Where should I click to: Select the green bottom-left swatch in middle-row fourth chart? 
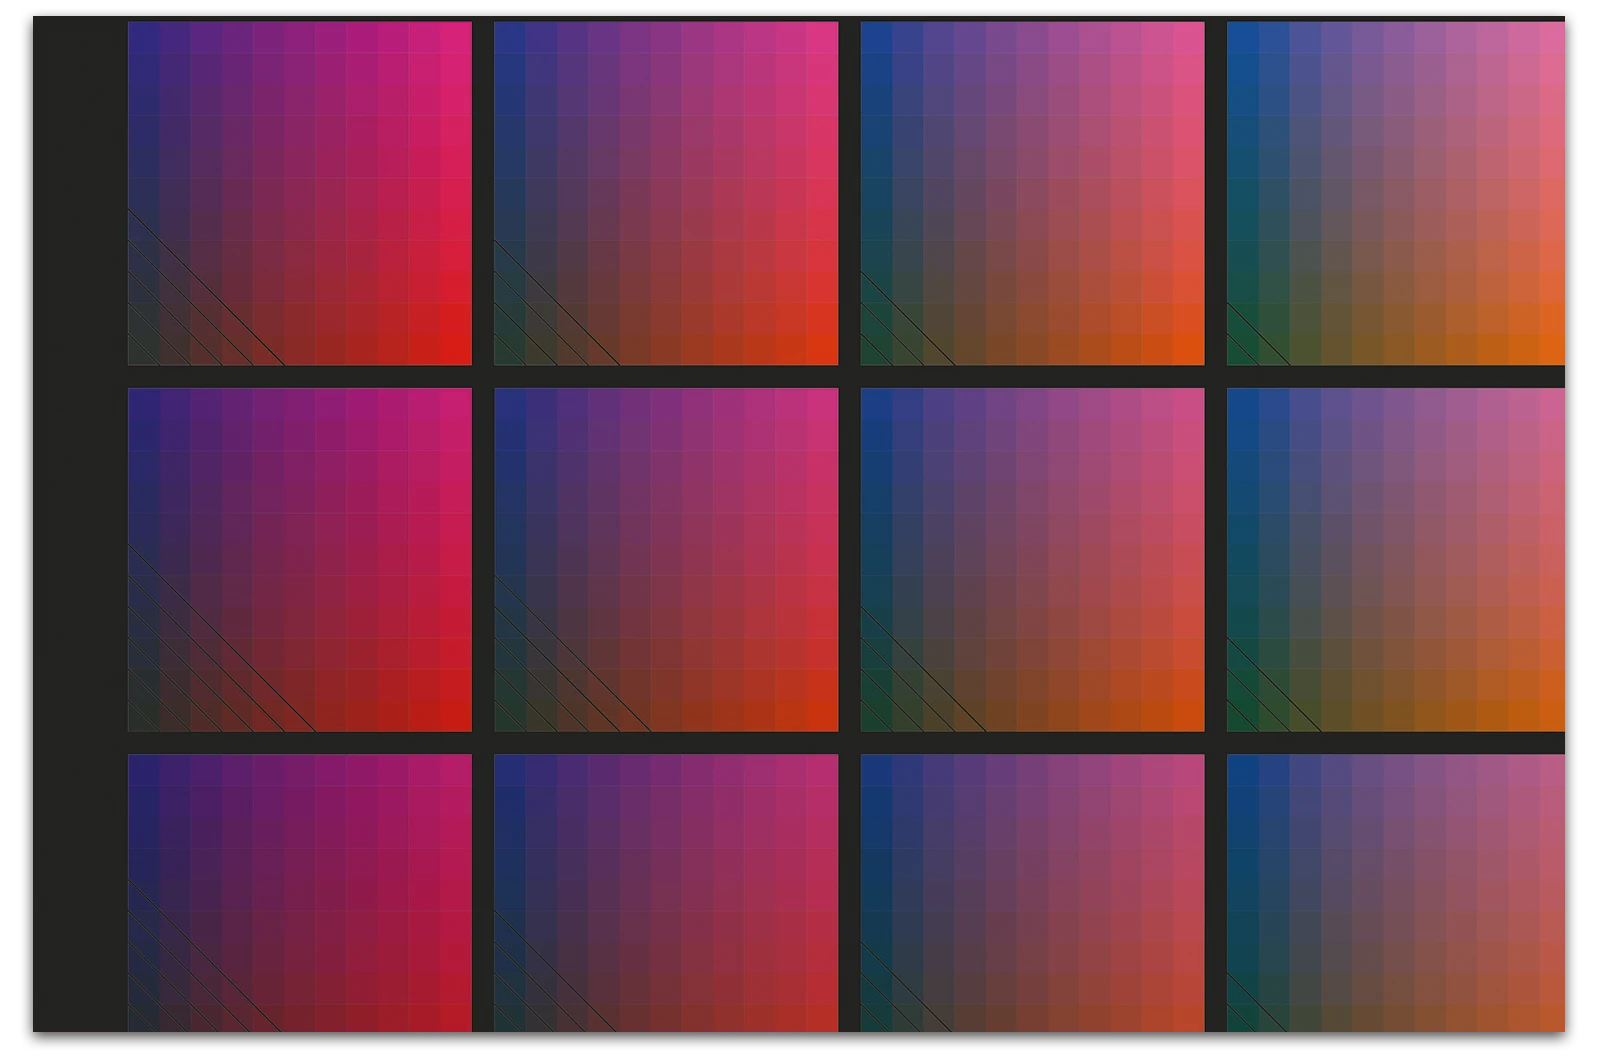click(1243, 715)
